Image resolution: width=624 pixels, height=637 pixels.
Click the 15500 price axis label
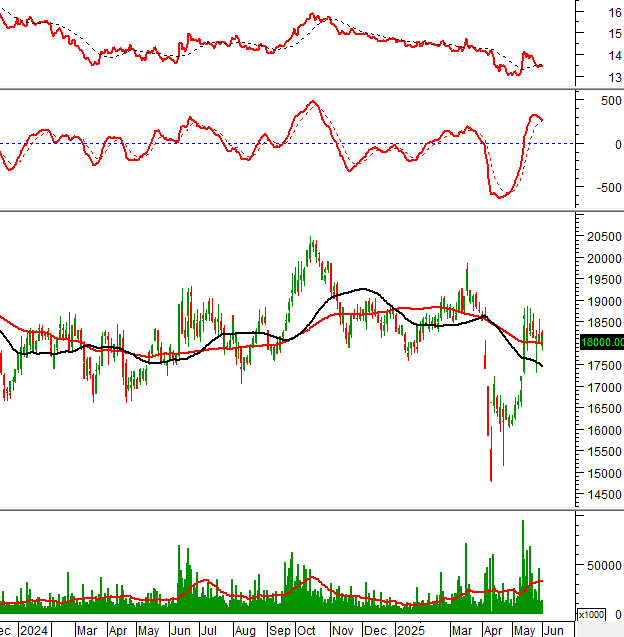(604, 452)
